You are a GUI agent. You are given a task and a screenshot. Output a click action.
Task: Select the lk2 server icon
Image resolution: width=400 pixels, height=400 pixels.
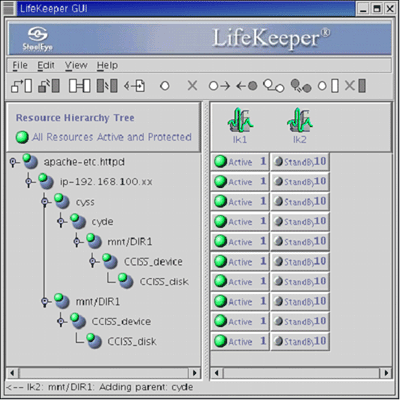point(299,126)
